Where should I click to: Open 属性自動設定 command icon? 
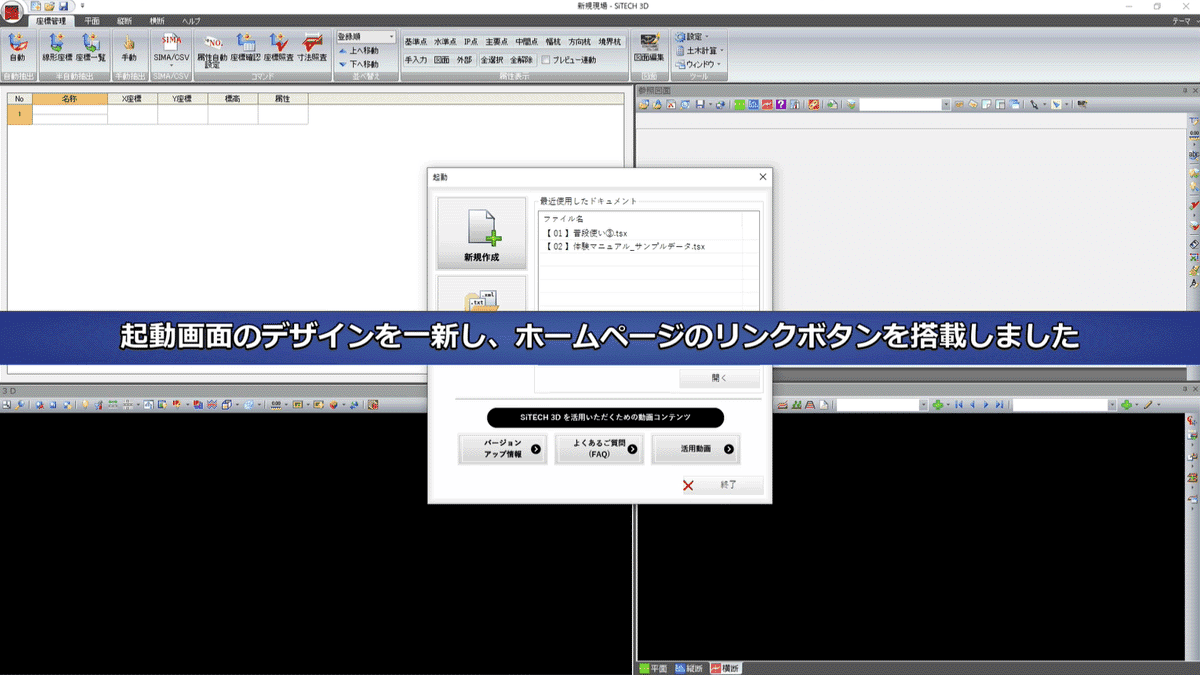point(212,50)
